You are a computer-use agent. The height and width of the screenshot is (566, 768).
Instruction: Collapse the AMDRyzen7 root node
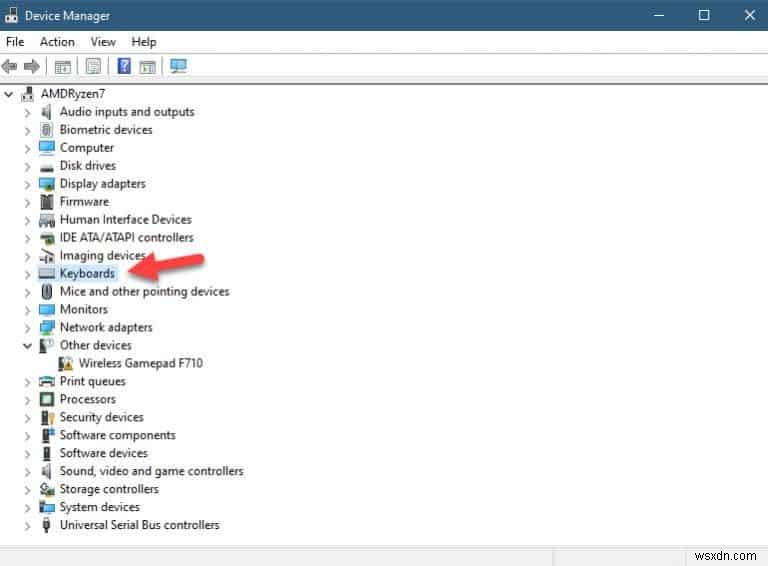click(x=9, y=94)
